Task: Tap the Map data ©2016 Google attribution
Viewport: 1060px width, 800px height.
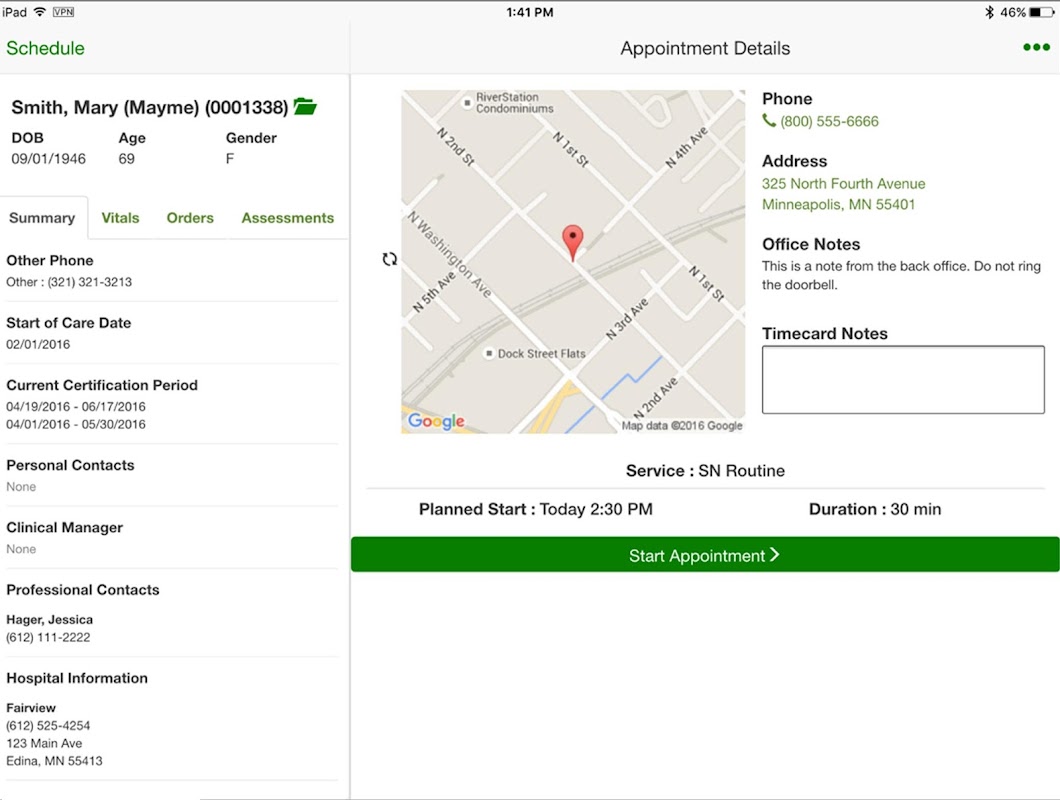Action: (x=682, y=425)
